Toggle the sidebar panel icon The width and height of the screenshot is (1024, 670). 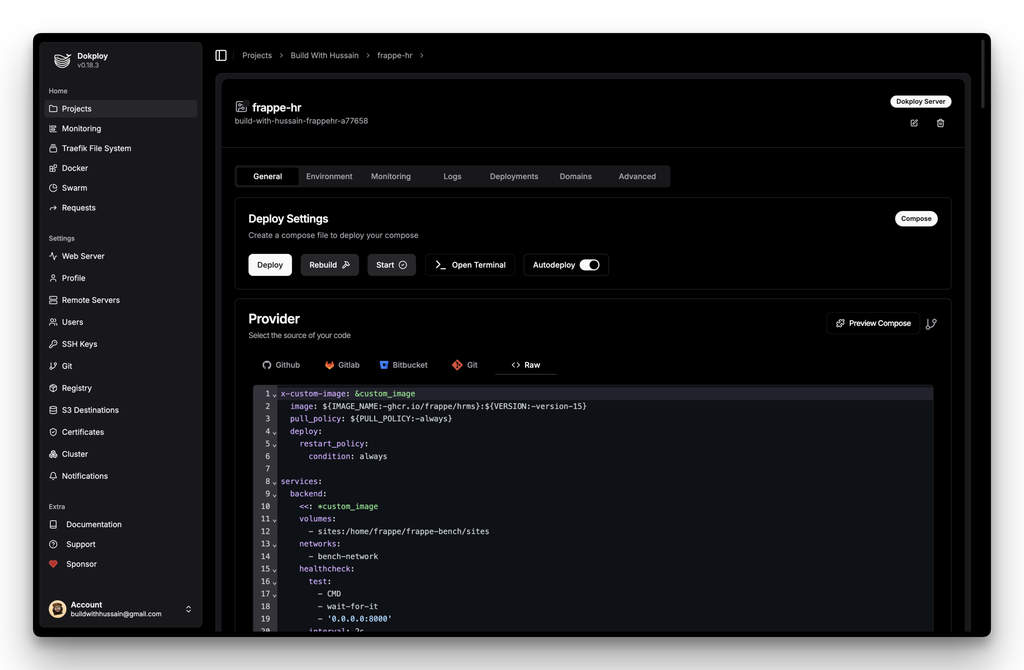tap(221, 56)
